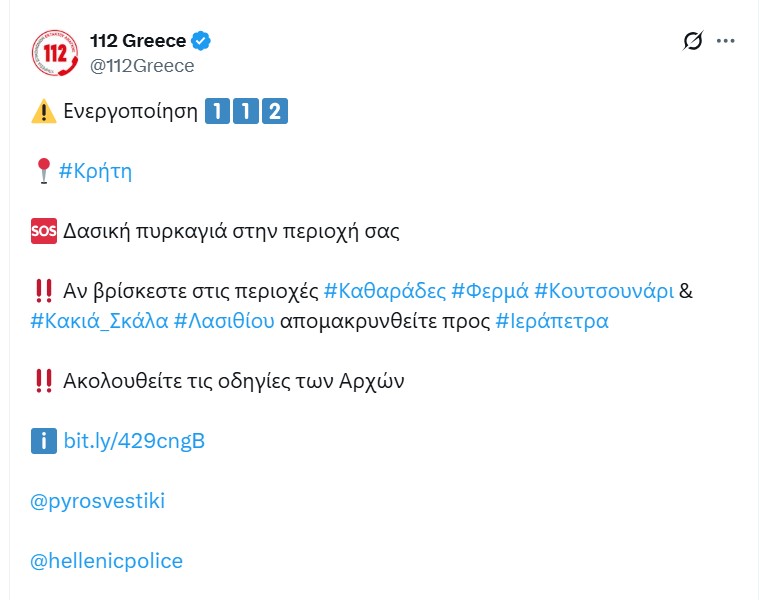The width and height of the screenshot is (759, 600).
Task: Open the #Κακιά_Σκάλα hashtag
Action: tap(99, 321)
